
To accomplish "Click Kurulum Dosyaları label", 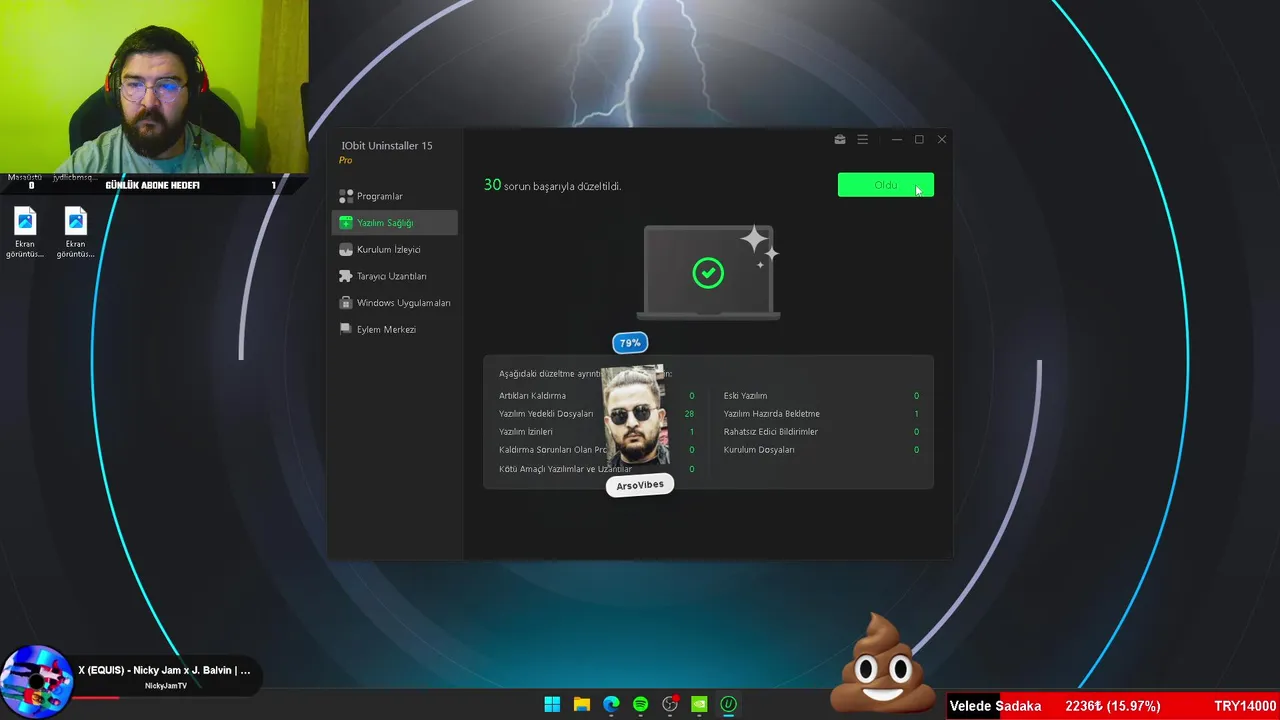I will (759, 450).
